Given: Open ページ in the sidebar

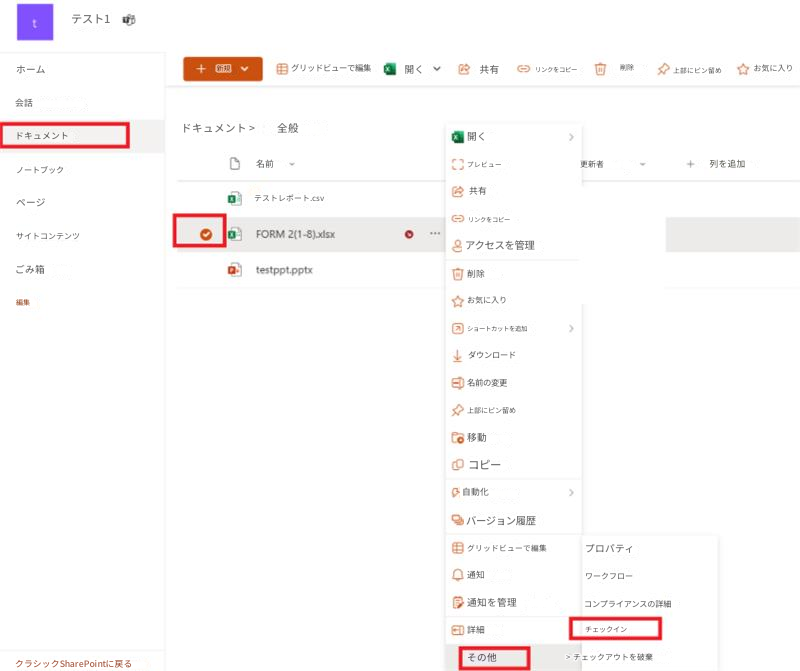Looking at the screenshot, I should tap(31, 203).
